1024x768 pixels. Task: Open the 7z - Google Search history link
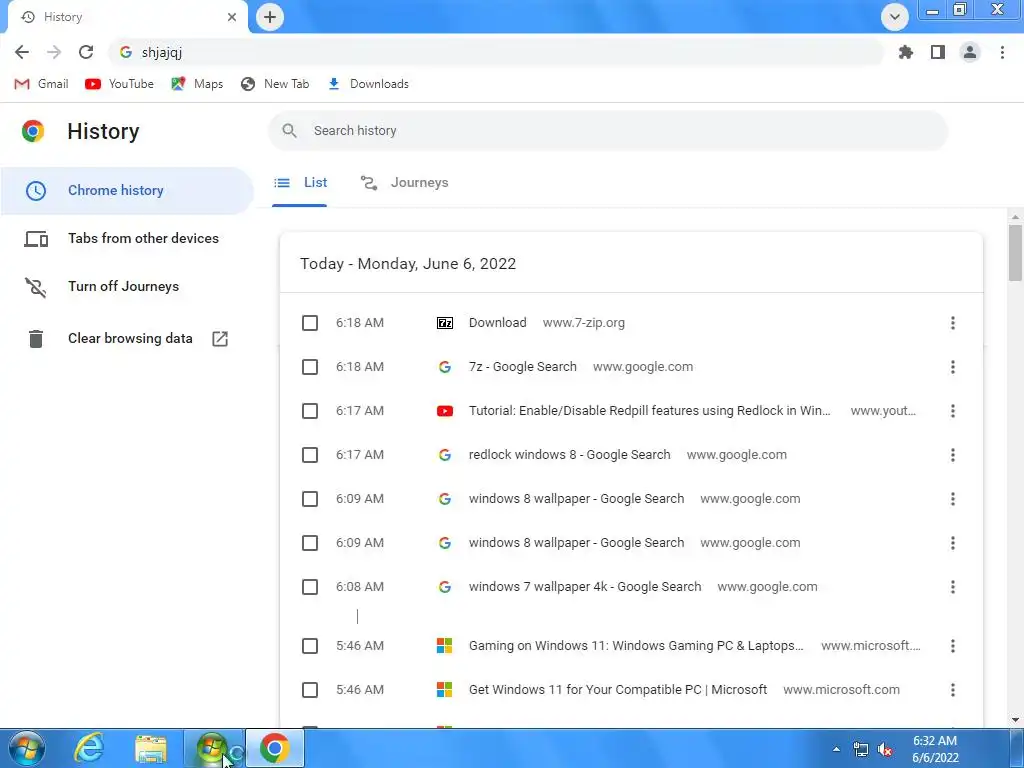522,367
